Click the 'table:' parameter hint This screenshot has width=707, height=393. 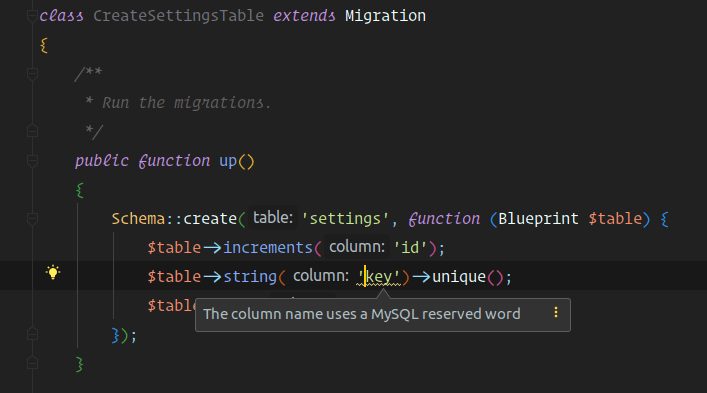273,218
